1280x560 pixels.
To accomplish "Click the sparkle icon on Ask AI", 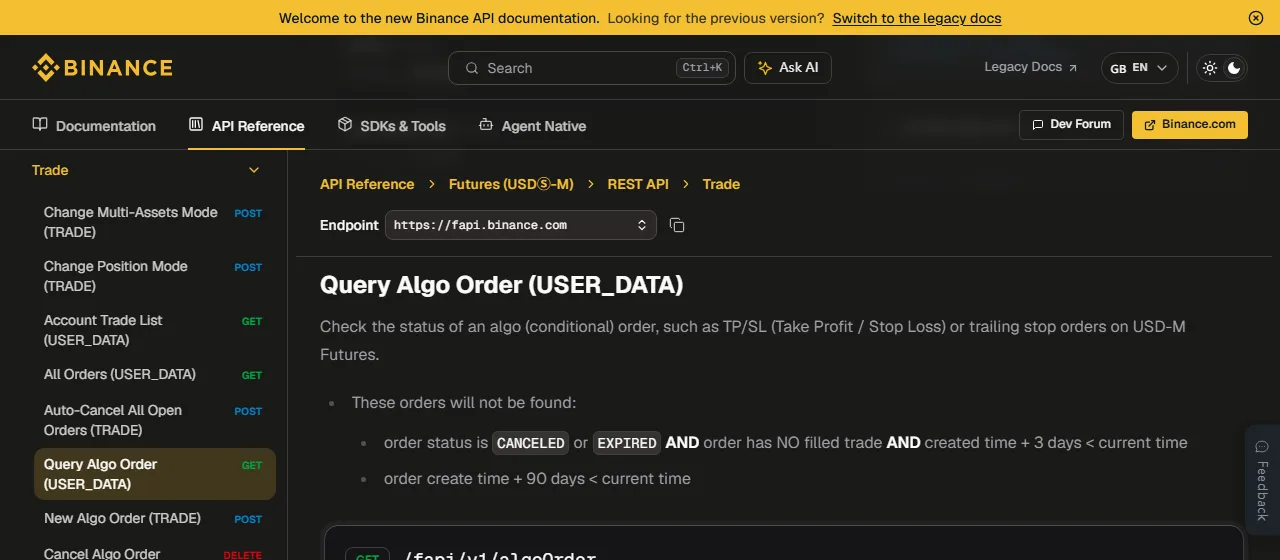I will tap(765, 68).
